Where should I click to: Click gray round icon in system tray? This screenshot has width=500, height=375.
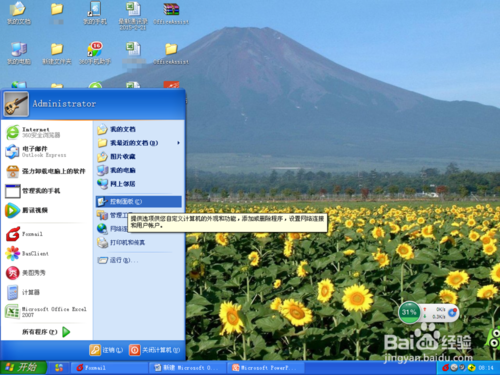(454, 368)
